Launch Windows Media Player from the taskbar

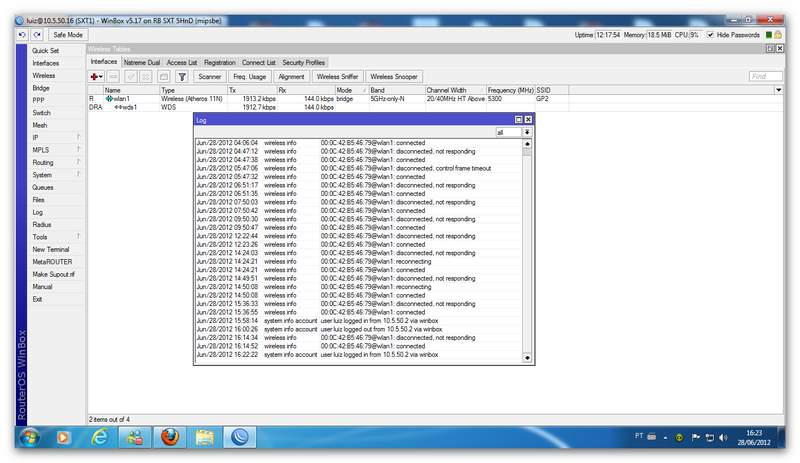63,437
